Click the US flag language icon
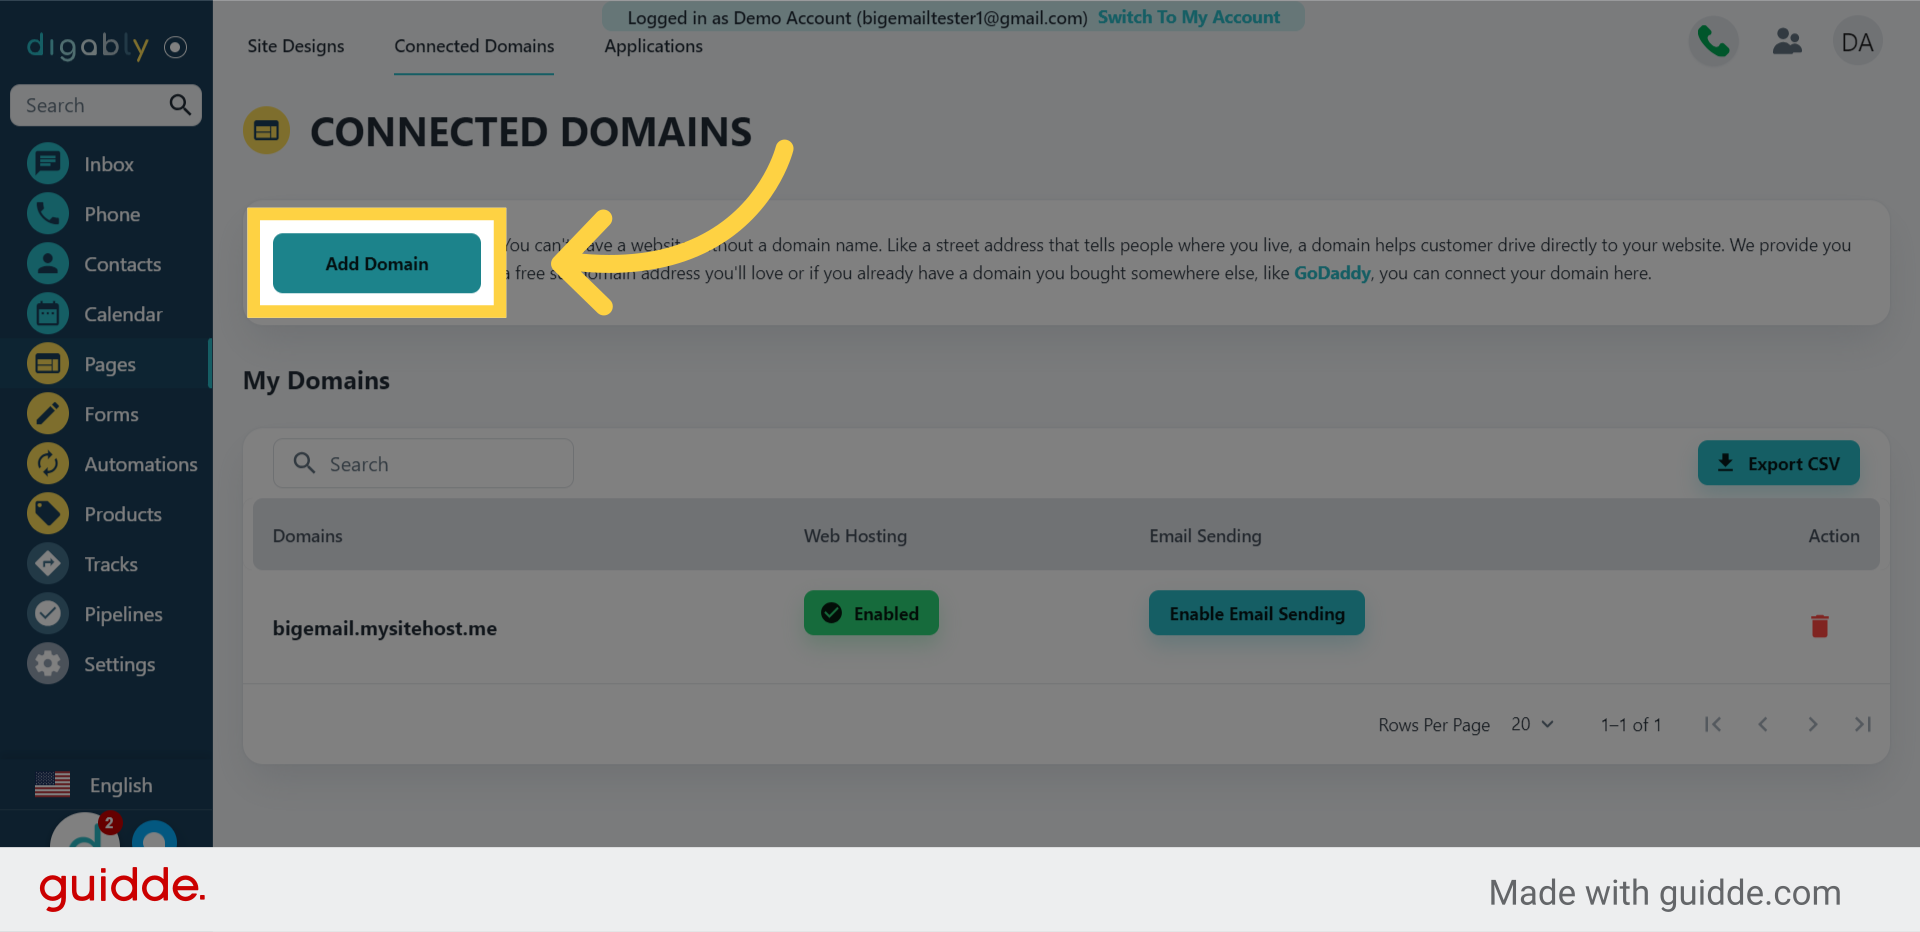Screen dimensions: 1920x932 pos(53,785)
